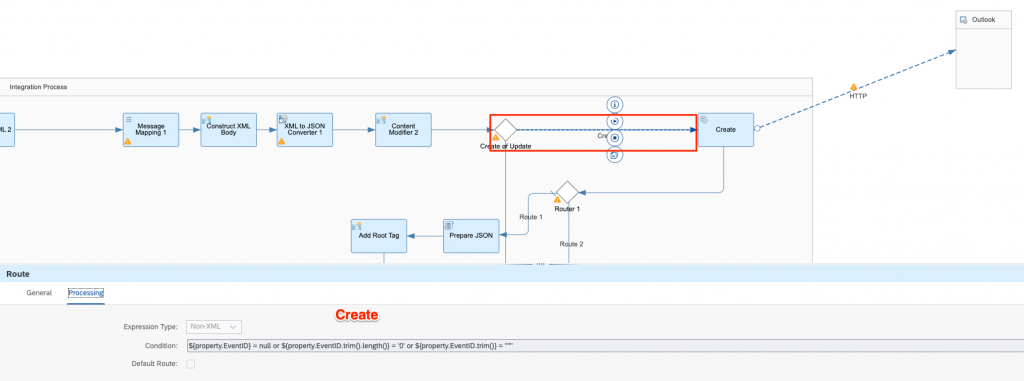This screenshot has width=1024, height=381.
Task: Select the Add Root Tag step
Action: pos(379,236)
